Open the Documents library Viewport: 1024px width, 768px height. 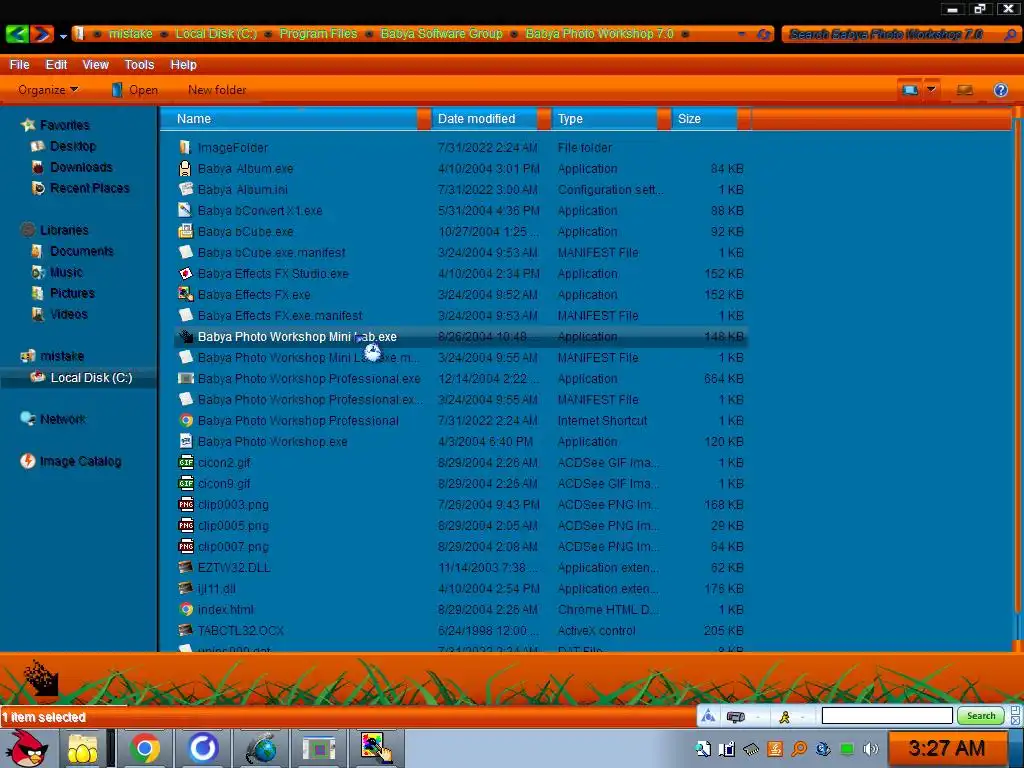[x=82, y=251]
